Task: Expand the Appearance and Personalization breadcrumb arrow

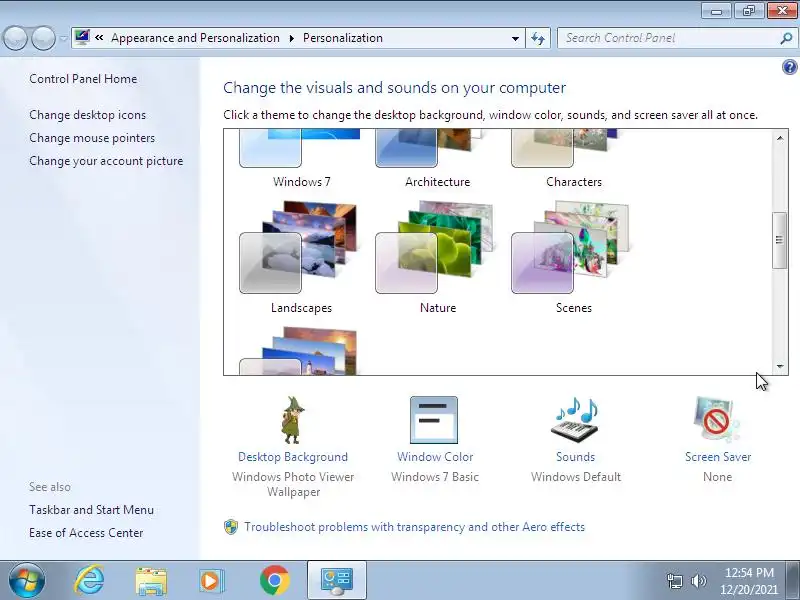Action: point(291,38)
